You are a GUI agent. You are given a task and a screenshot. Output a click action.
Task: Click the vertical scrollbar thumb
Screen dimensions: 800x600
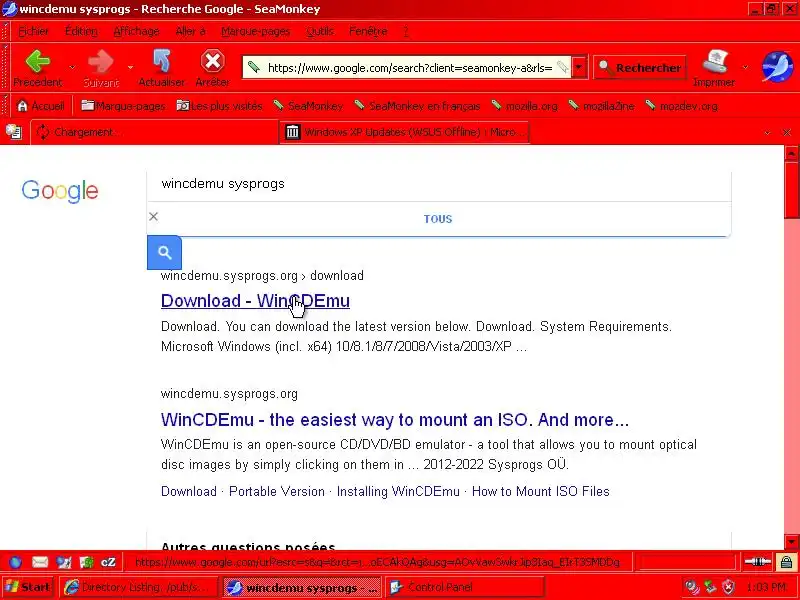(x=792, y=189)
